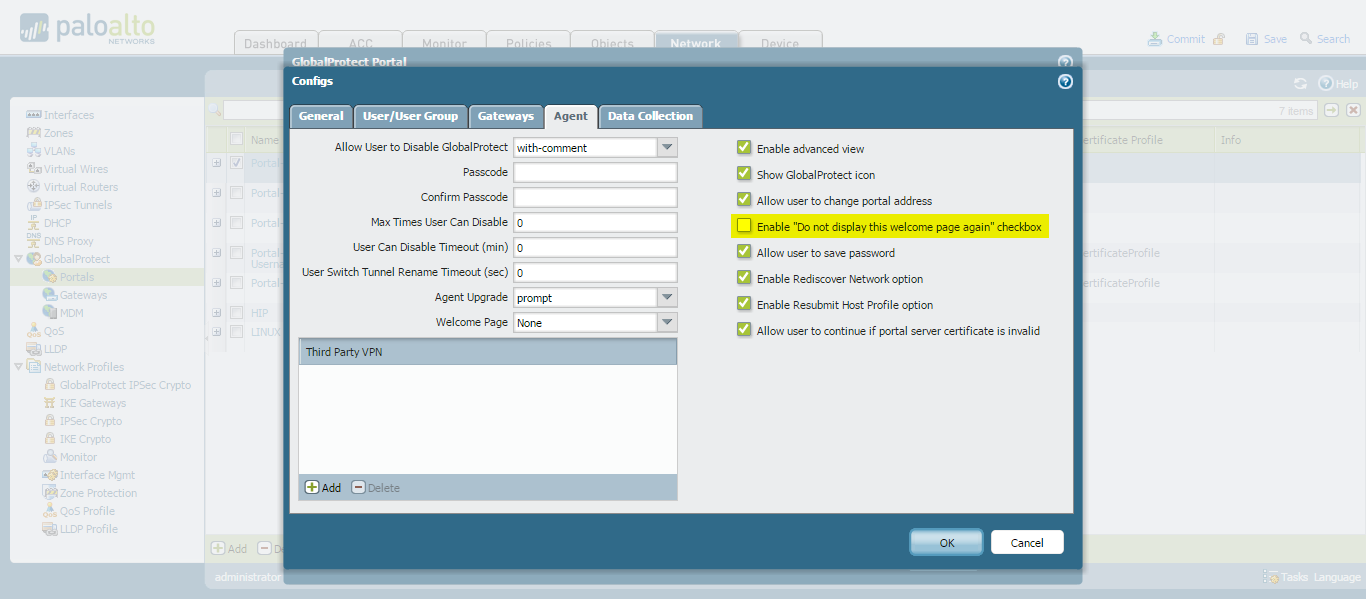Image resolution: width=1366 pixels, height=599 pixels.
Task: Open Help in the background page
Action: (1338, 83)
